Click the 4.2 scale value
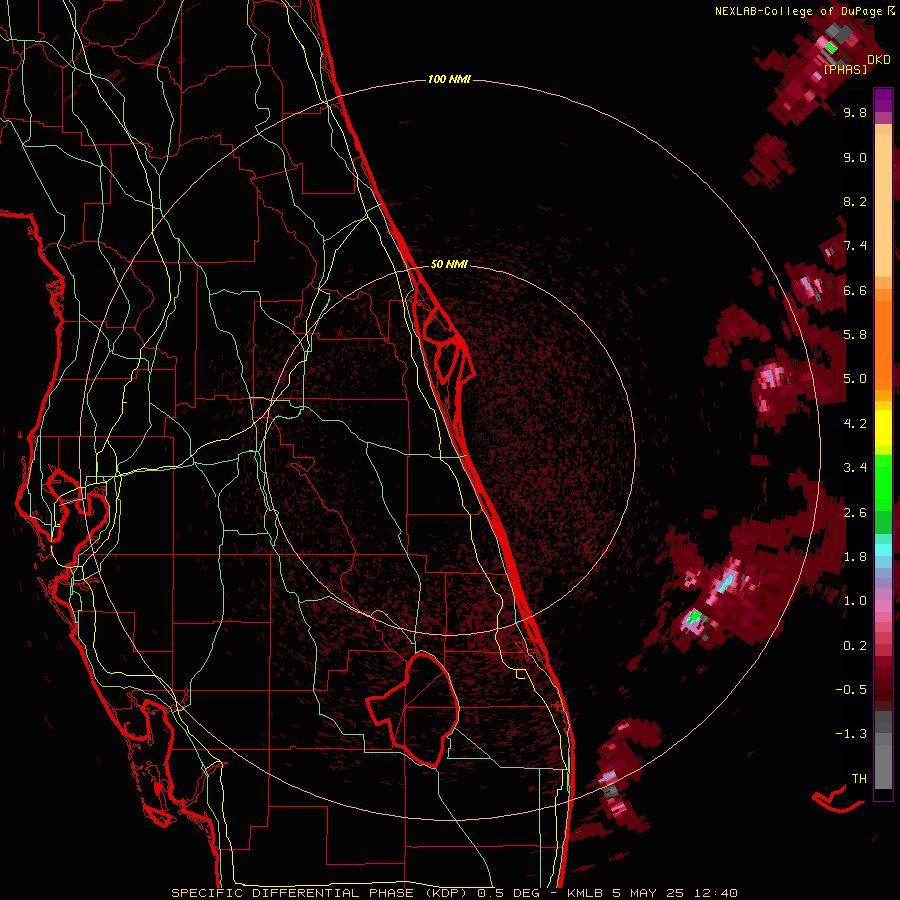Screen dimensions: 900x900 855,424
